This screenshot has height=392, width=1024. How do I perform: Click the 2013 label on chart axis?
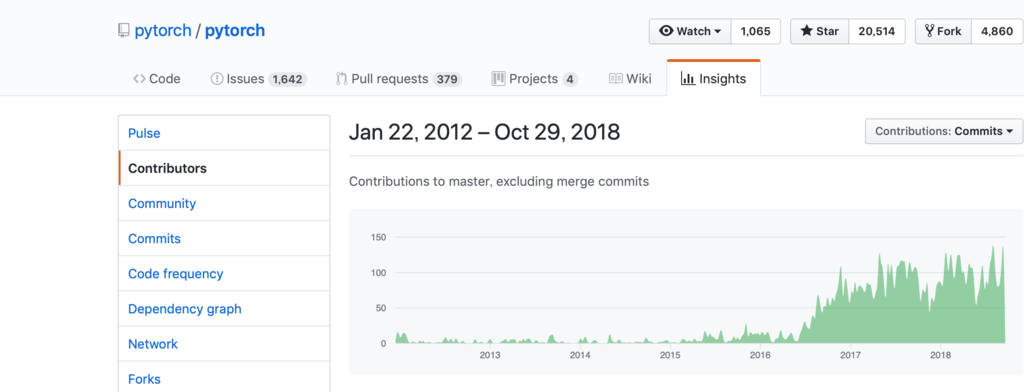(x=490, y=355)
